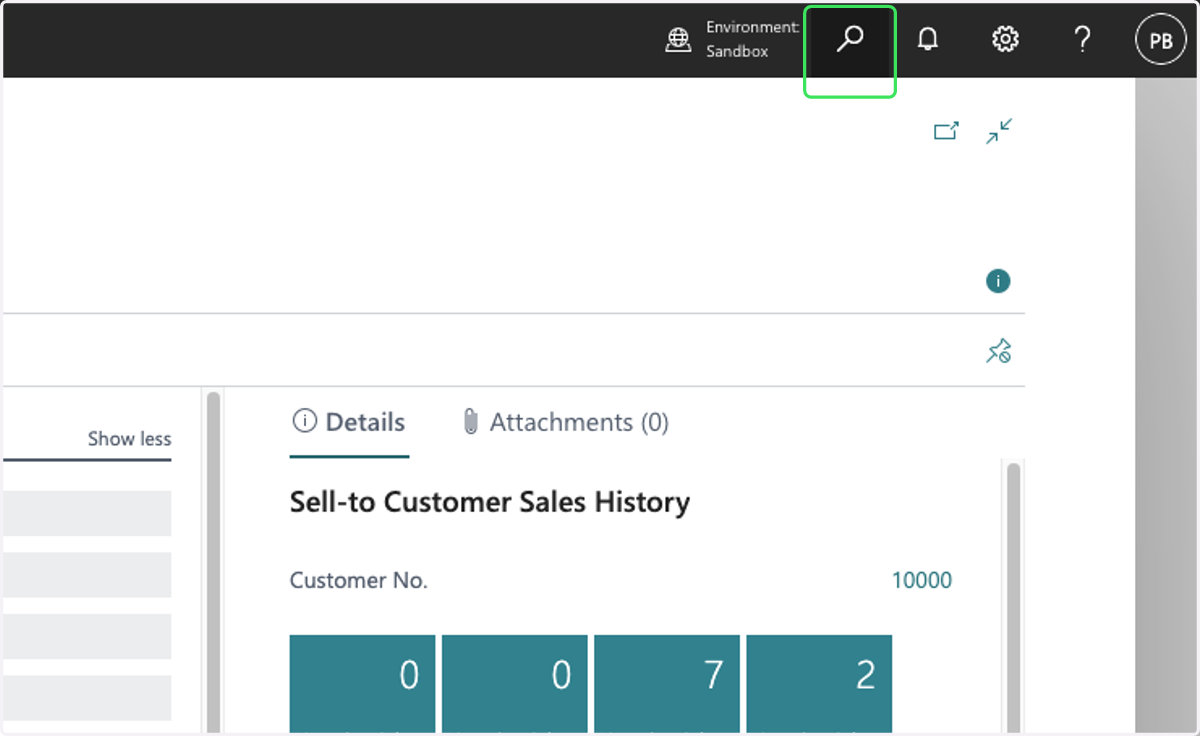Click the Sell-to Customer Sales History heading
Image resolution: width=1200 pixels, height=736 pixels.
click(x=490, y=501)
